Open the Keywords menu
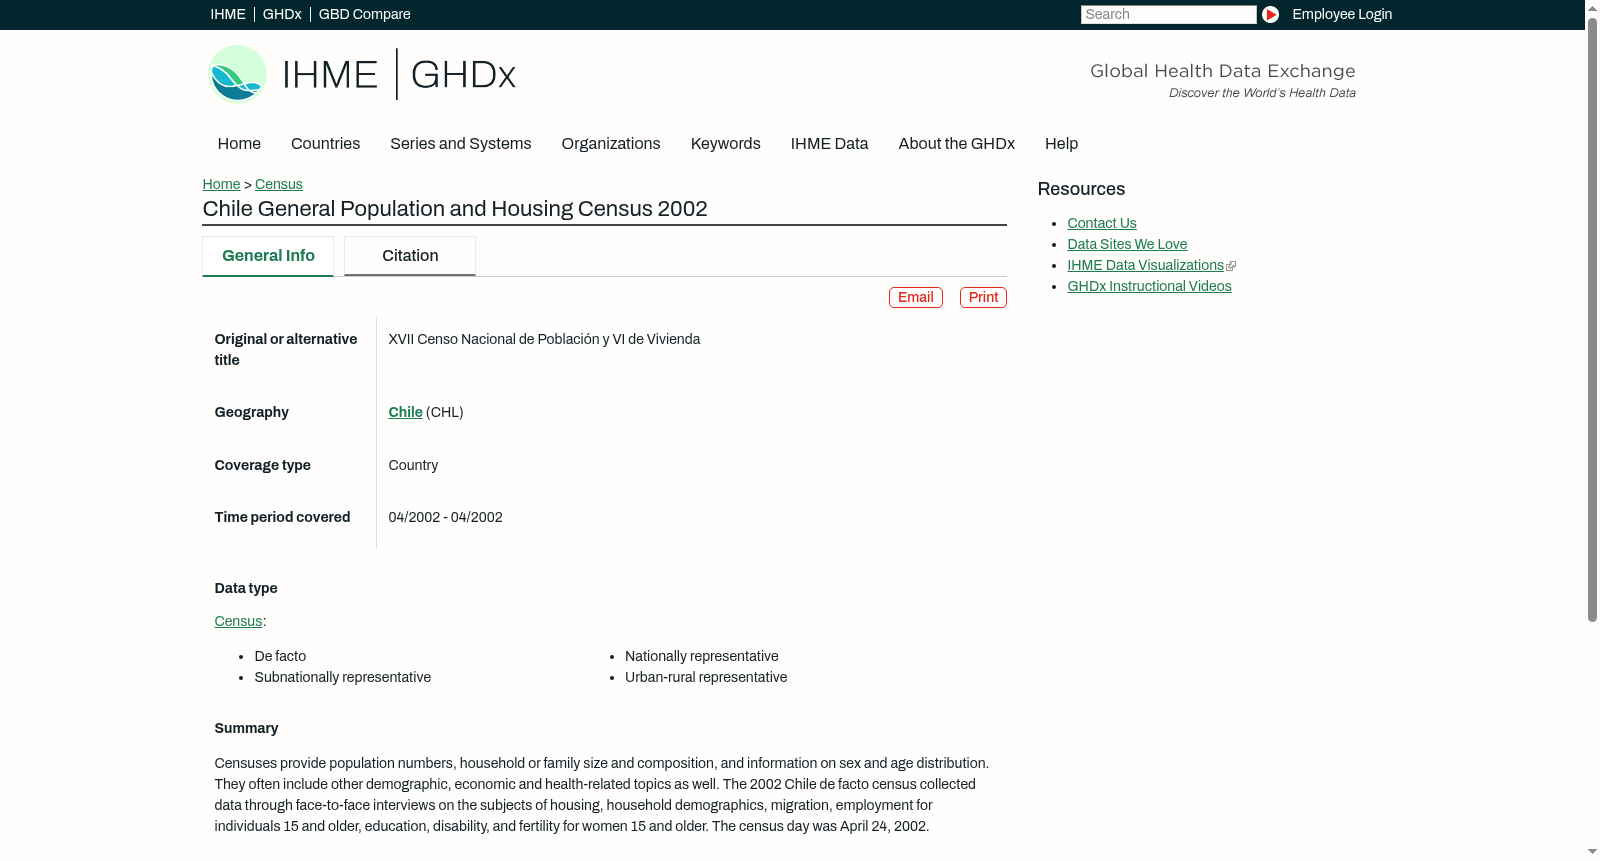The height and width of the screenshot is (861, 1600). click(x=726, y=144)
